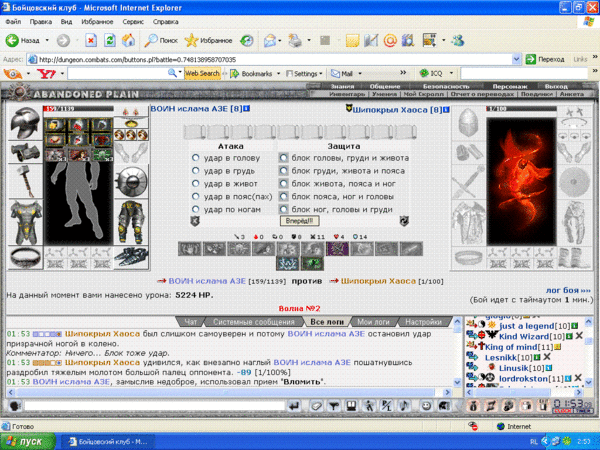Select defense 'блок живота, пояса и ног'
This screenshot has height=450, width=600.
click(x=284, y=184)
